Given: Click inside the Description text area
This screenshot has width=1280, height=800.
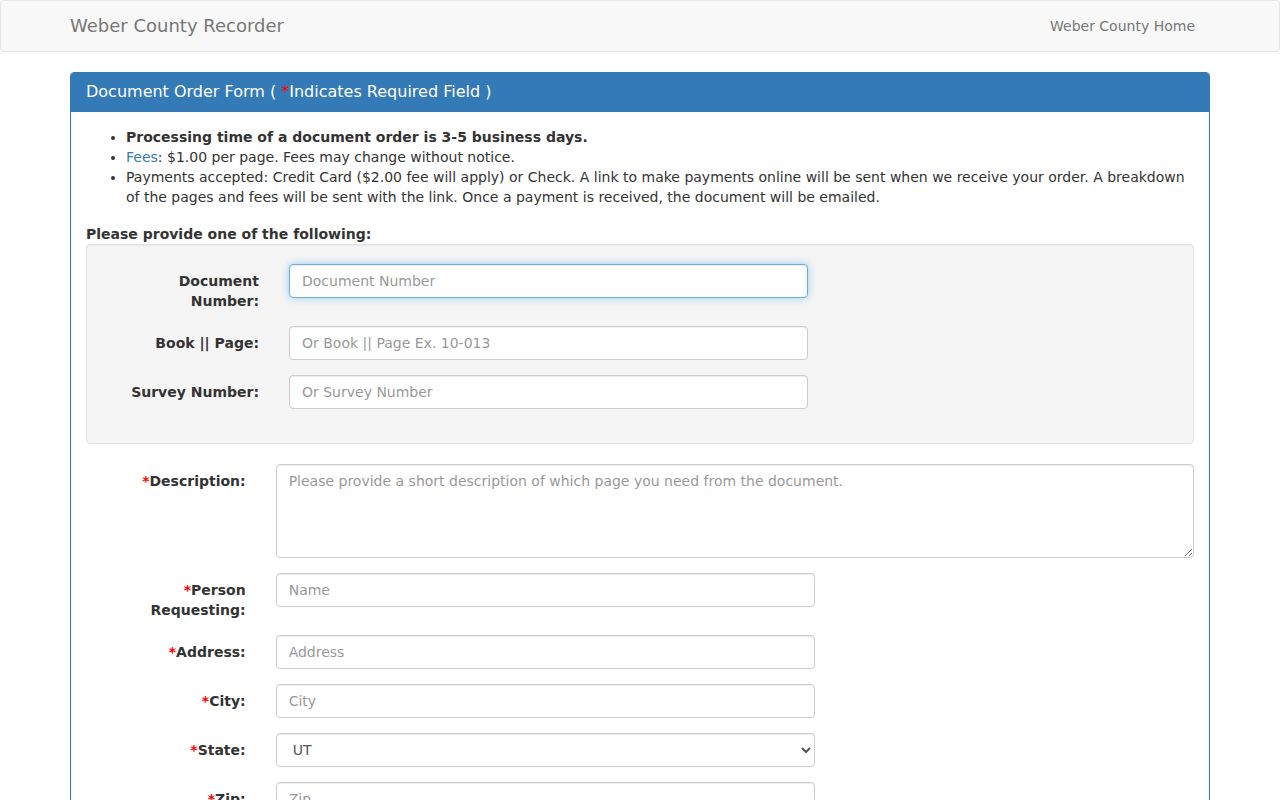Looking at the screenshot, I should point(735,511).
